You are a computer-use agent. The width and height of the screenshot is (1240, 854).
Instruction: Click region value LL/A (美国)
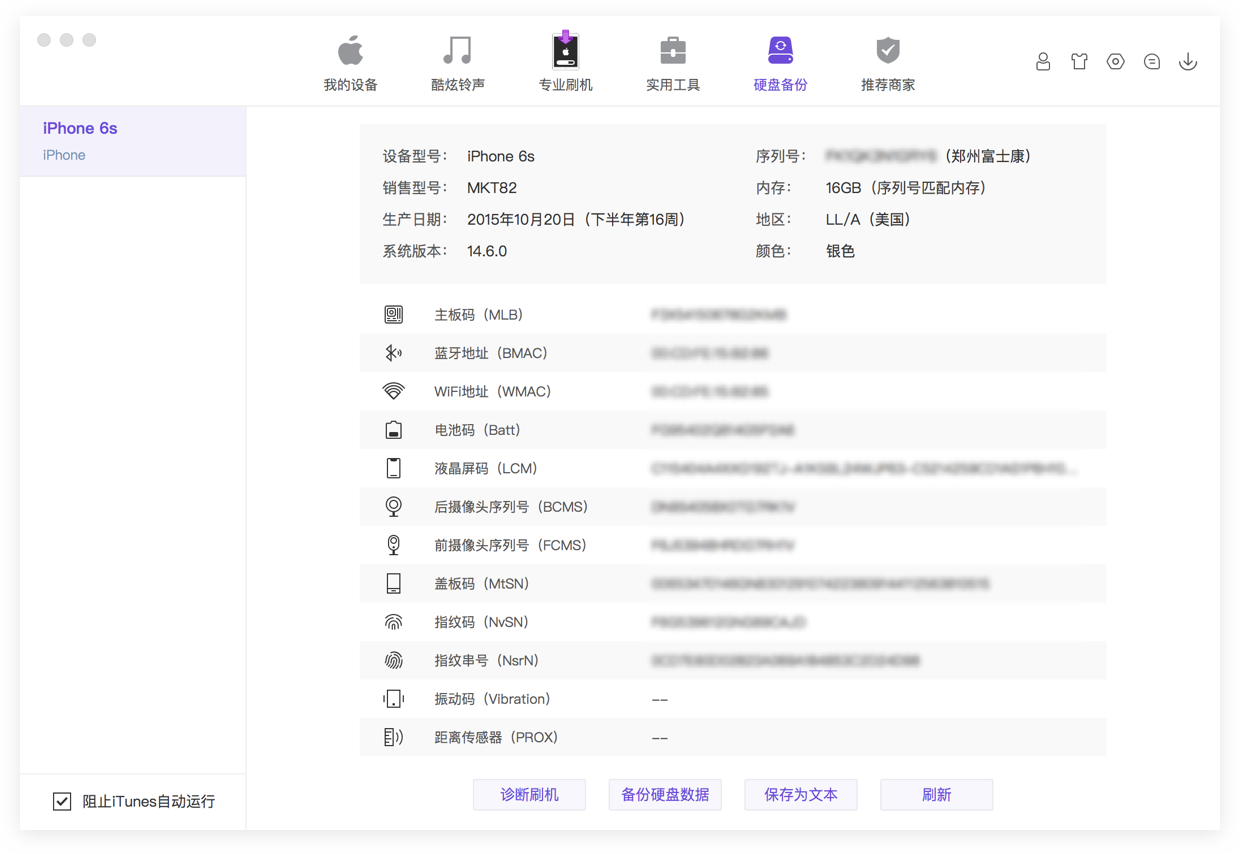869,220
